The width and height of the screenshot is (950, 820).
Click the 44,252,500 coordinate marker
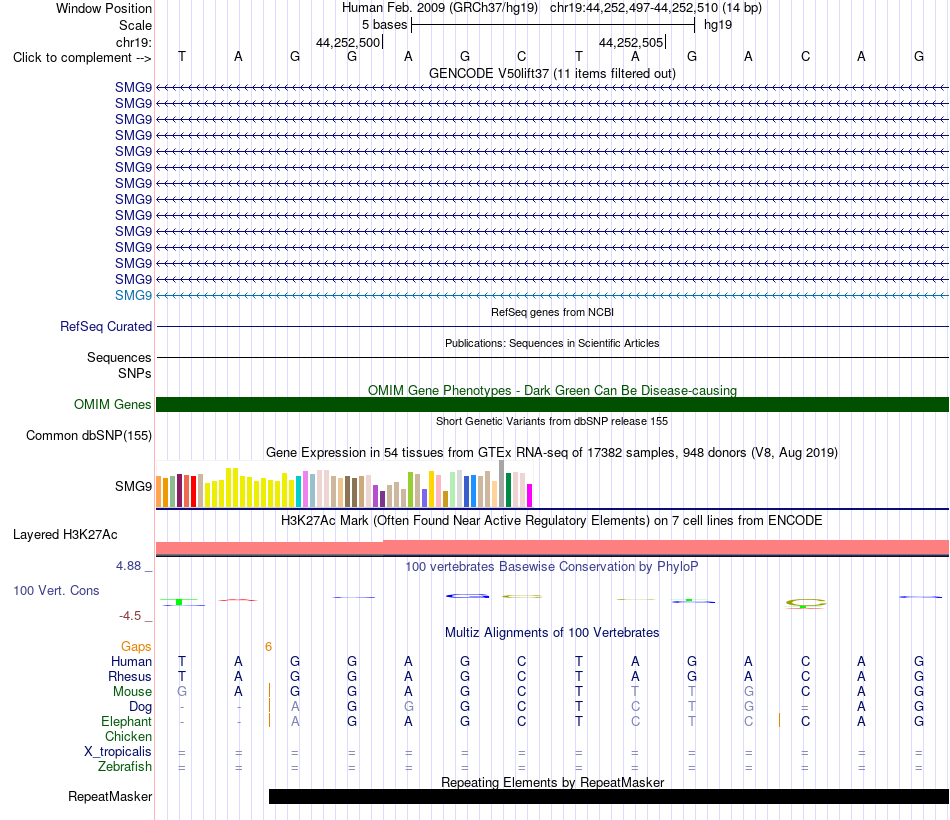tap(348, 42)
